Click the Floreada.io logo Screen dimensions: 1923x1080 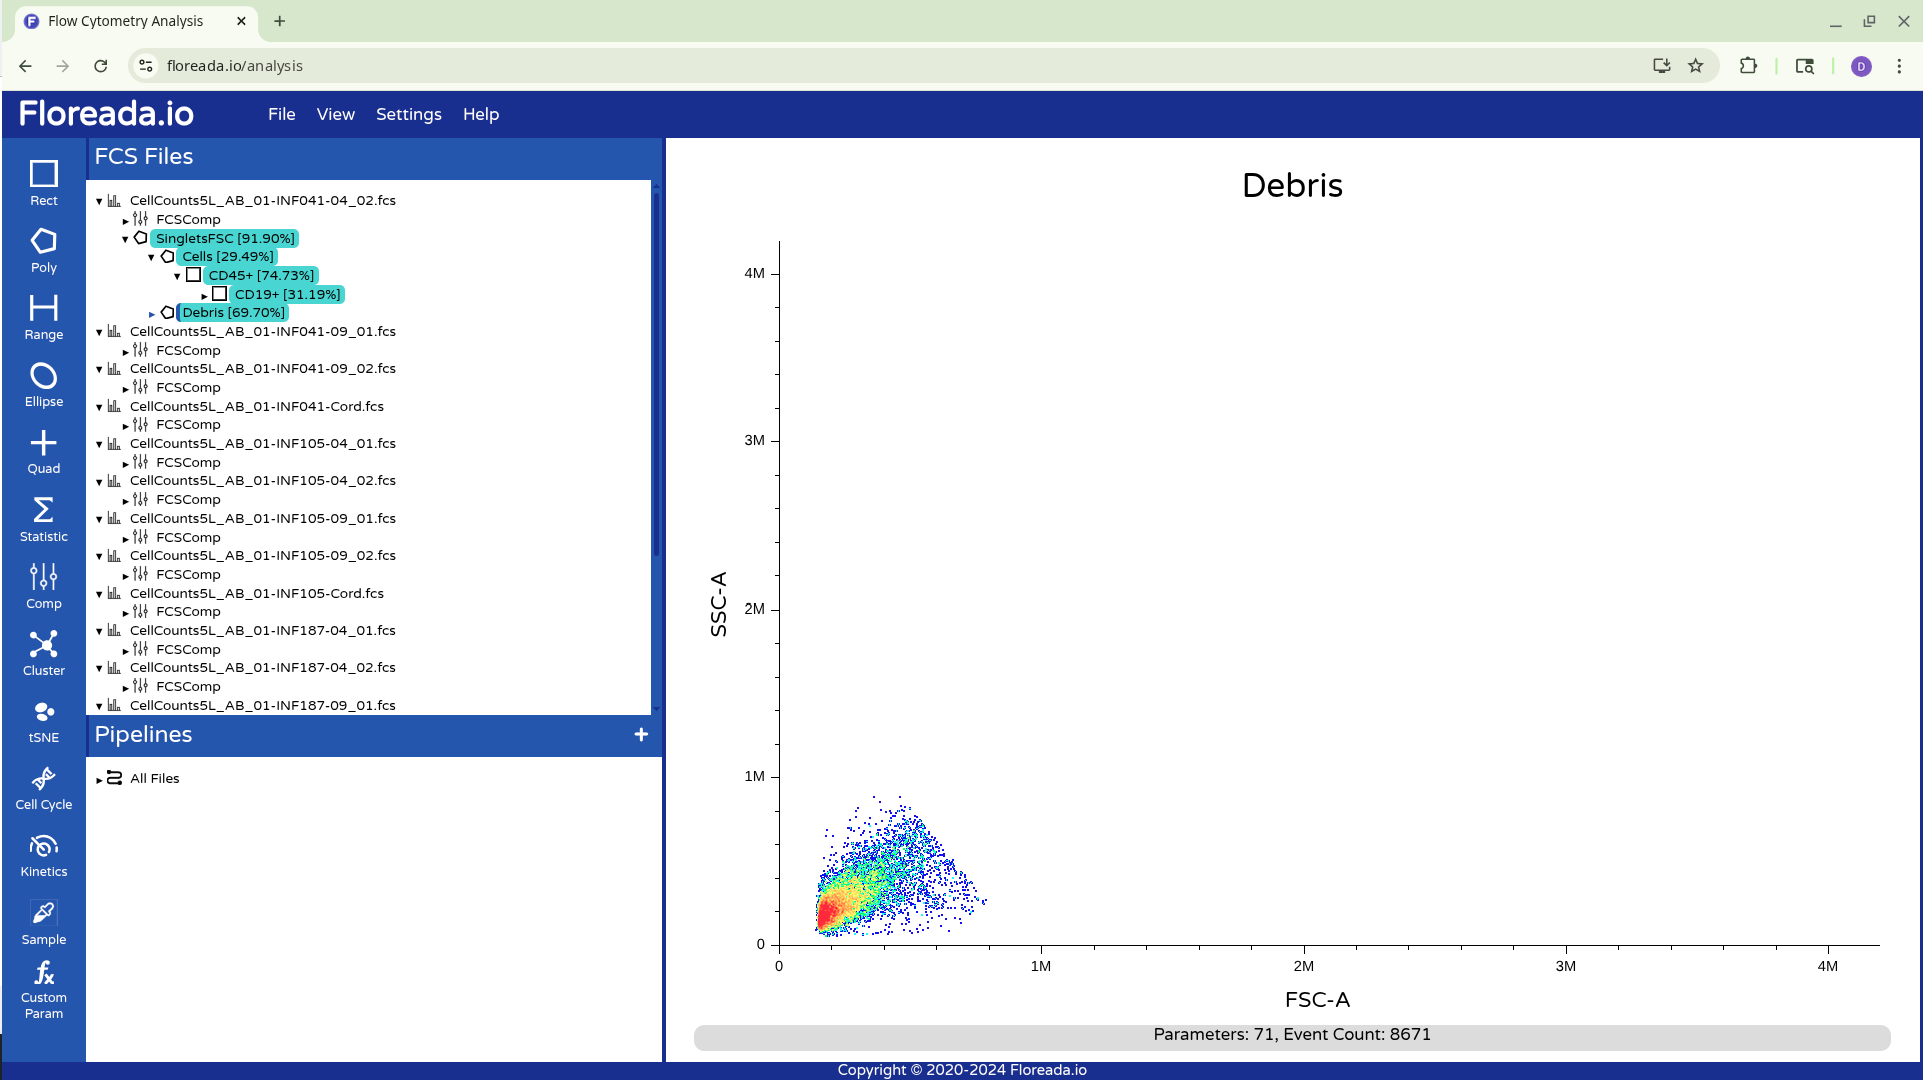pos(106,114)
